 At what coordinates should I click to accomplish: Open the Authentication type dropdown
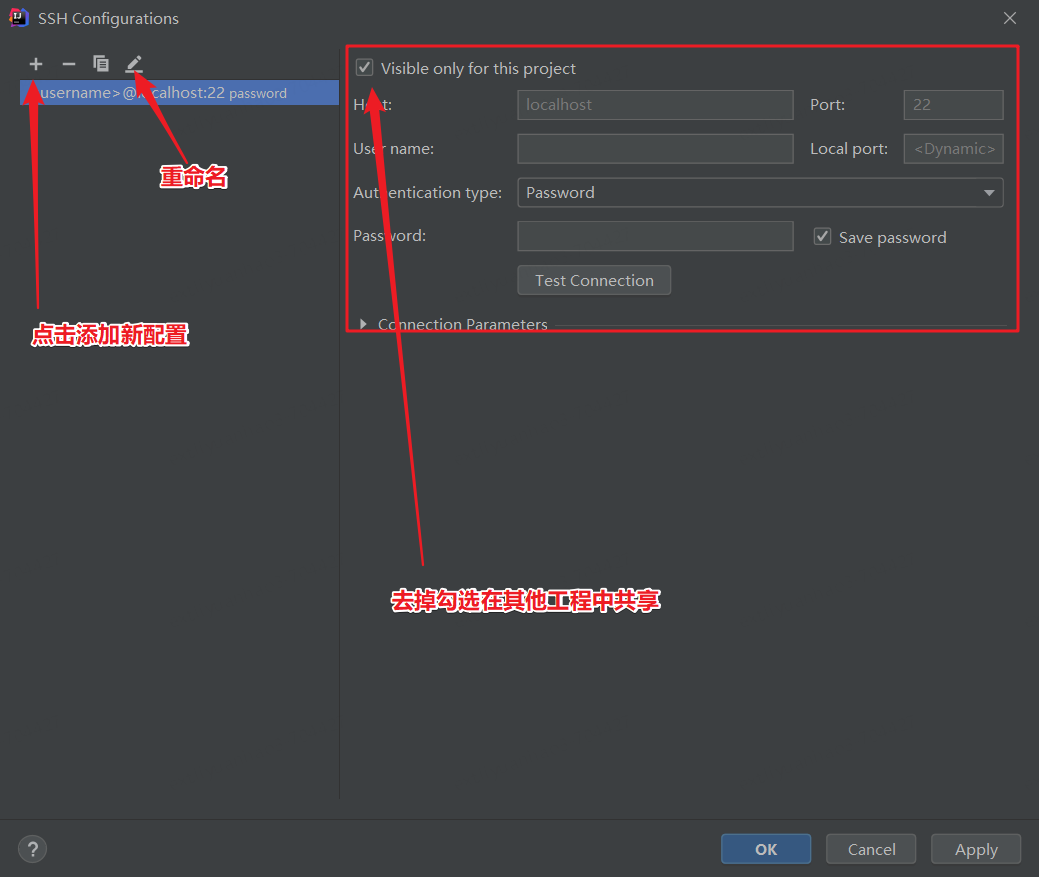[759, 192]
